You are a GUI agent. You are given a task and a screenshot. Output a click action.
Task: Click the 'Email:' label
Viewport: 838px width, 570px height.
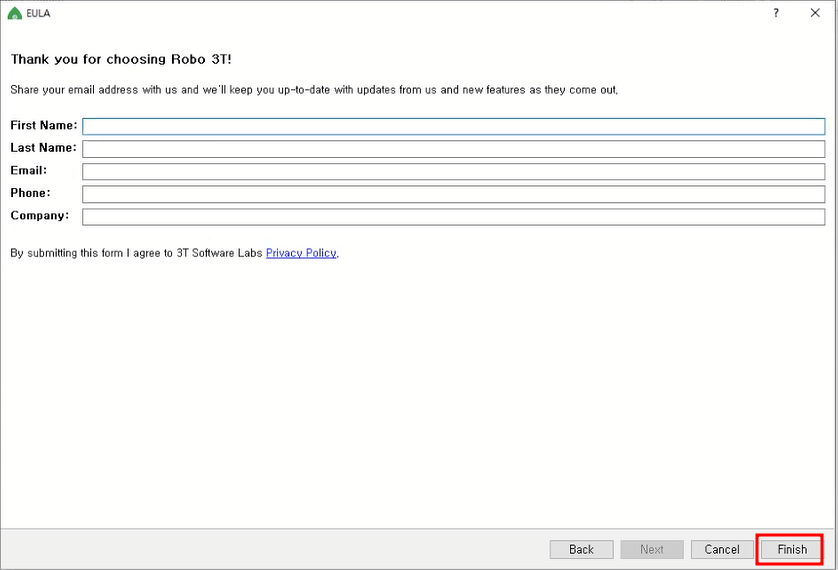click(x=29, y=170)
